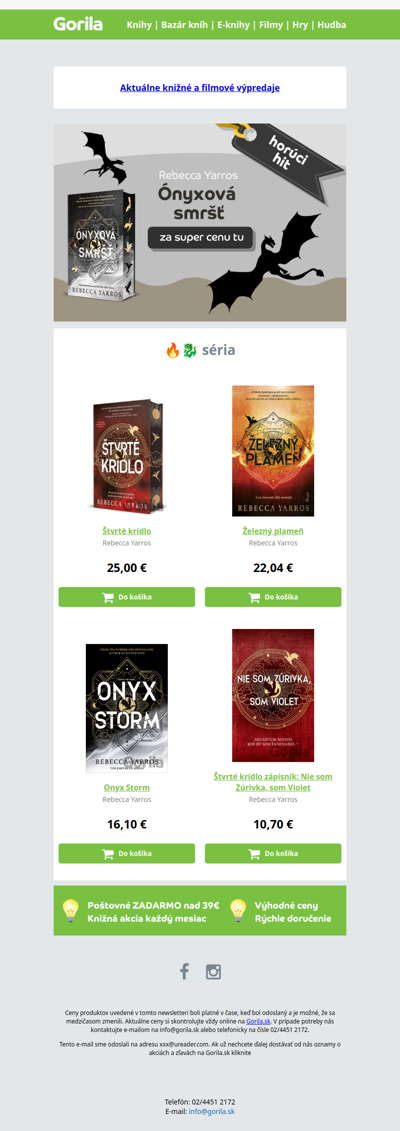Screen dimensions: 400x1131
Task: Open the Facebook icon link
Action: (x=185, y=971)
